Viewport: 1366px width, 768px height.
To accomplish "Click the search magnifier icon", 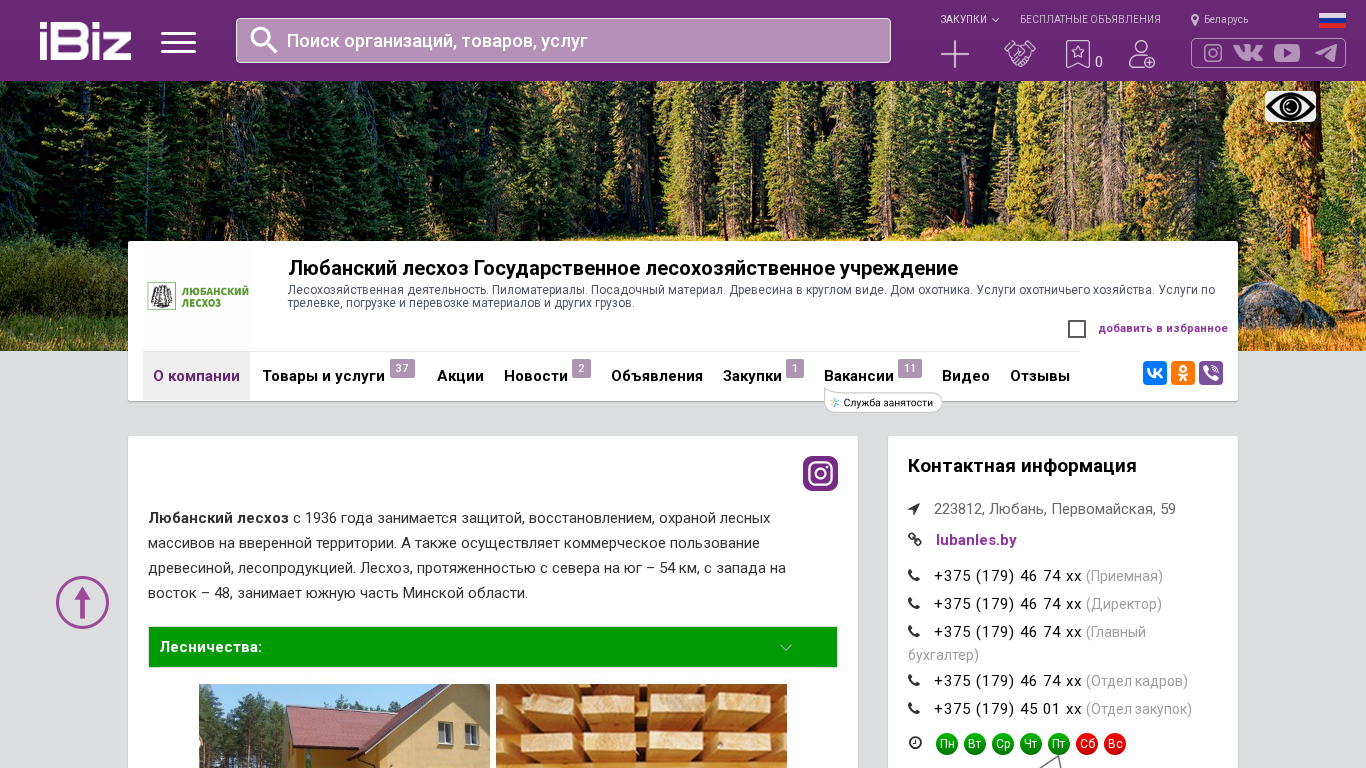I will [x=264, y=40].
